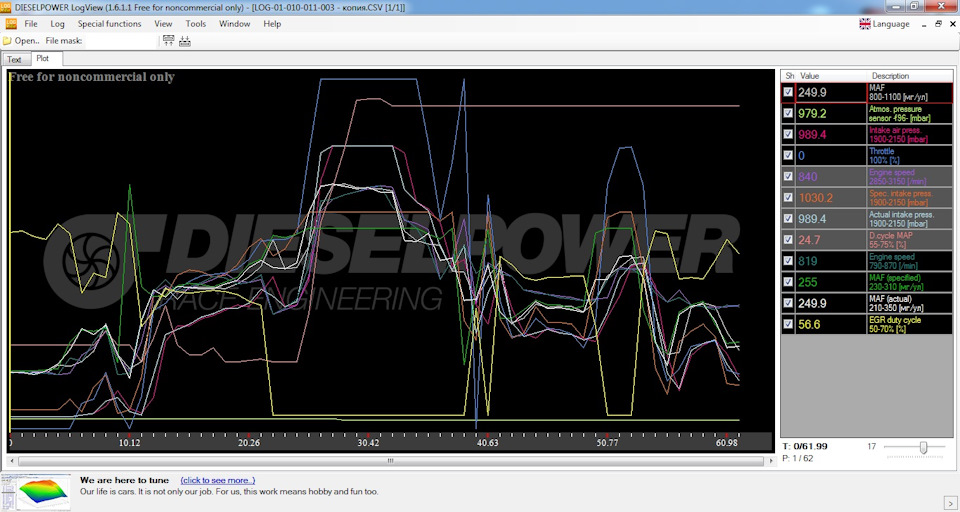Click the toolbar icon with upward arrows
Image resolution: width=960 pixels, height=512 pixels.
point(168,41)
